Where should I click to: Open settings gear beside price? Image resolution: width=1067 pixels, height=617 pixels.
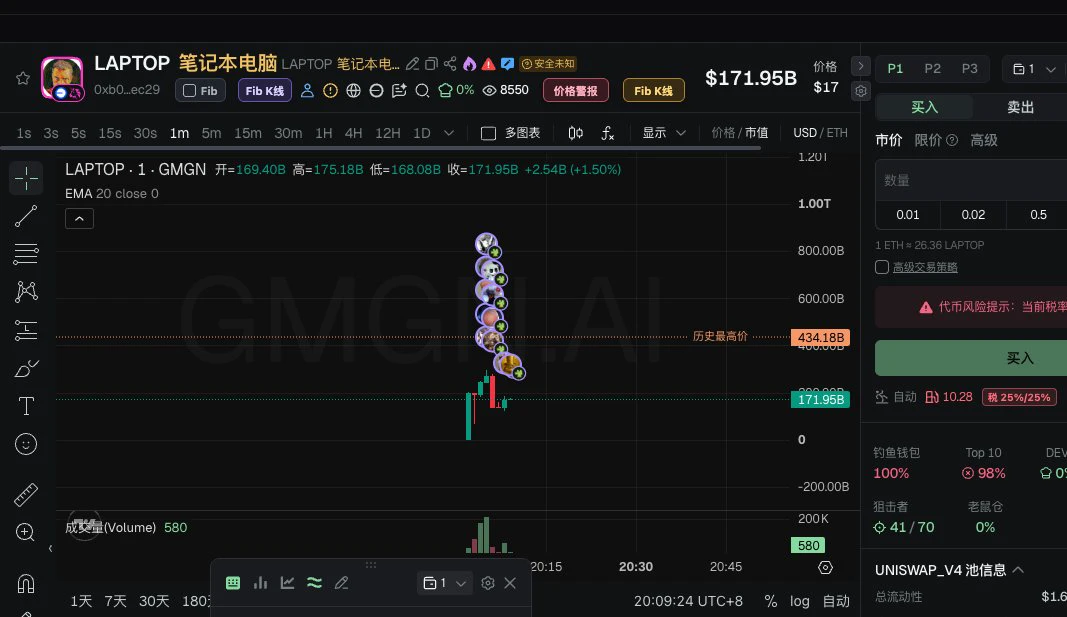[861, 90]
